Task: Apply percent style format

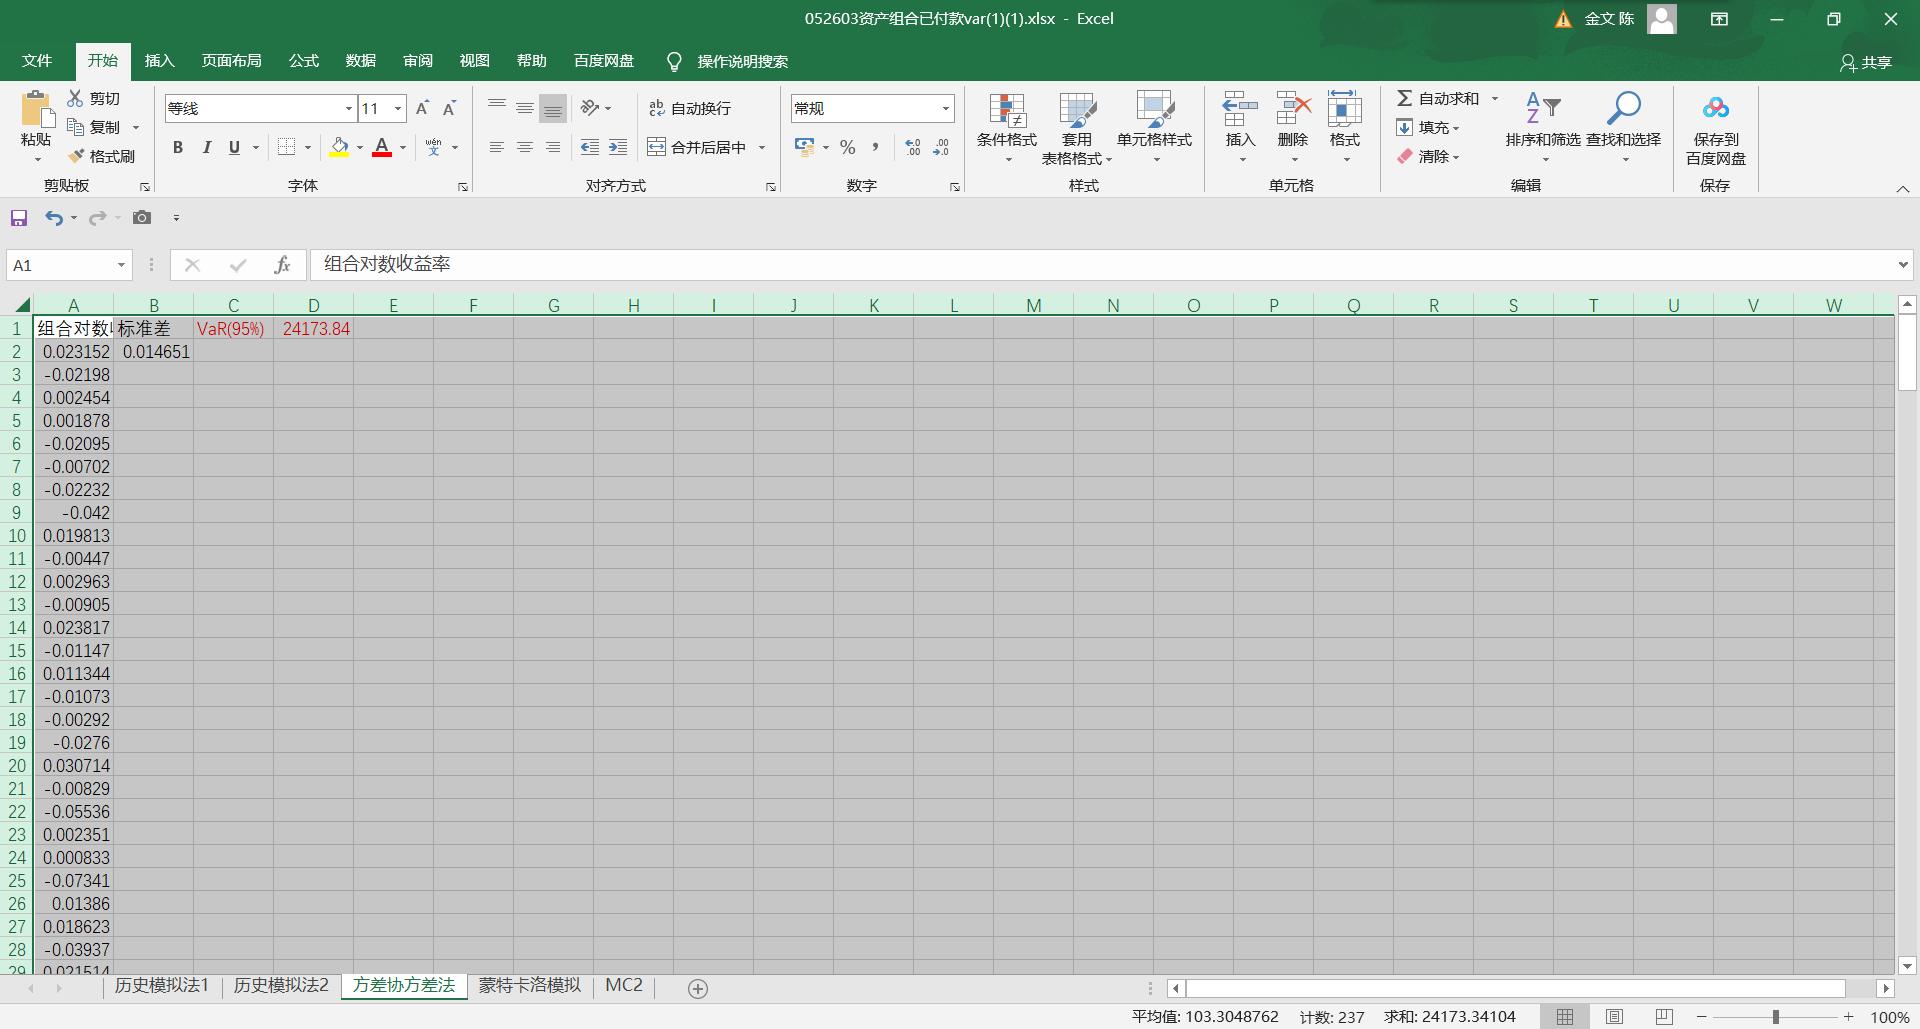Action: click(x=848, y=147)
